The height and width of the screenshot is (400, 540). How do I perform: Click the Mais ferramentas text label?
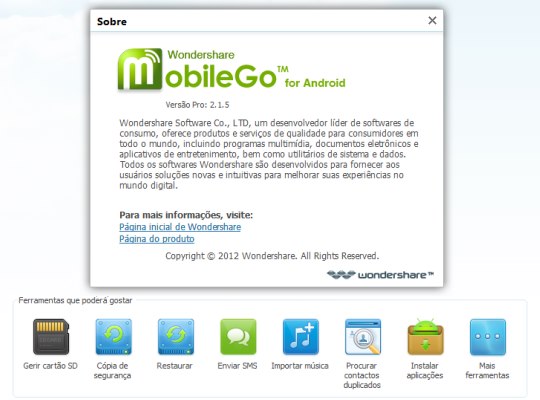[x=487, y=370]
